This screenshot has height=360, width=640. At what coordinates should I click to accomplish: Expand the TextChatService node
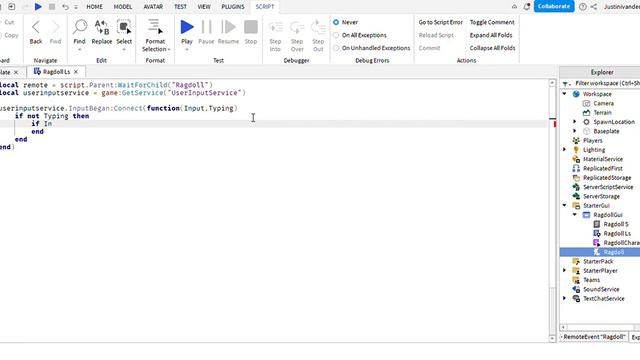(x=565, y=298)
